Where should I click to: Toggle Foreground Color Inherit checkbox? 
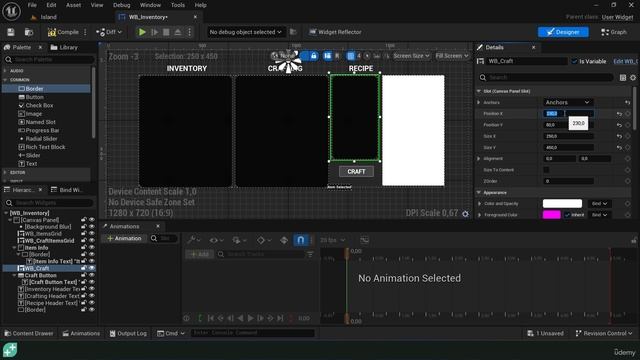pyautogui.click(x=567, y=215)
